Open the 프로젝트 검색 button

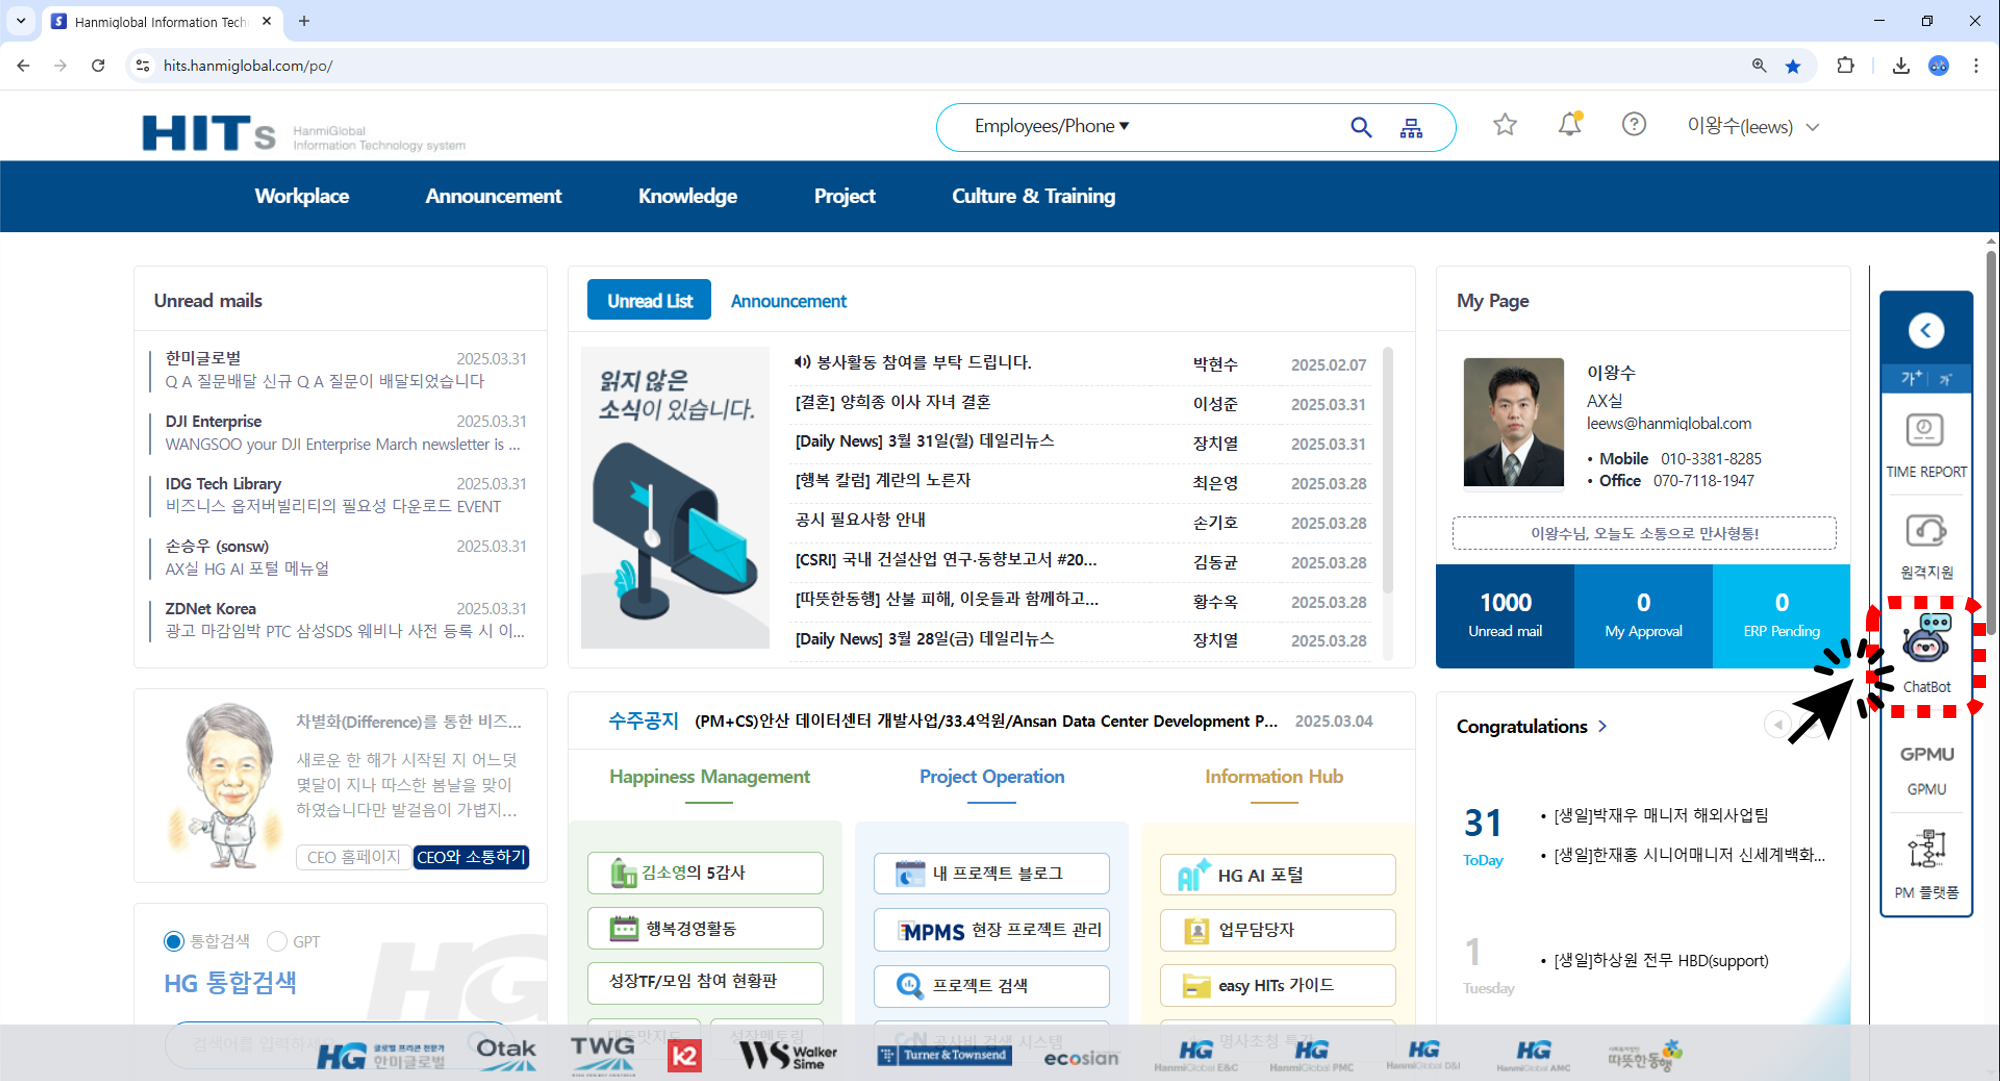point(991,986)
